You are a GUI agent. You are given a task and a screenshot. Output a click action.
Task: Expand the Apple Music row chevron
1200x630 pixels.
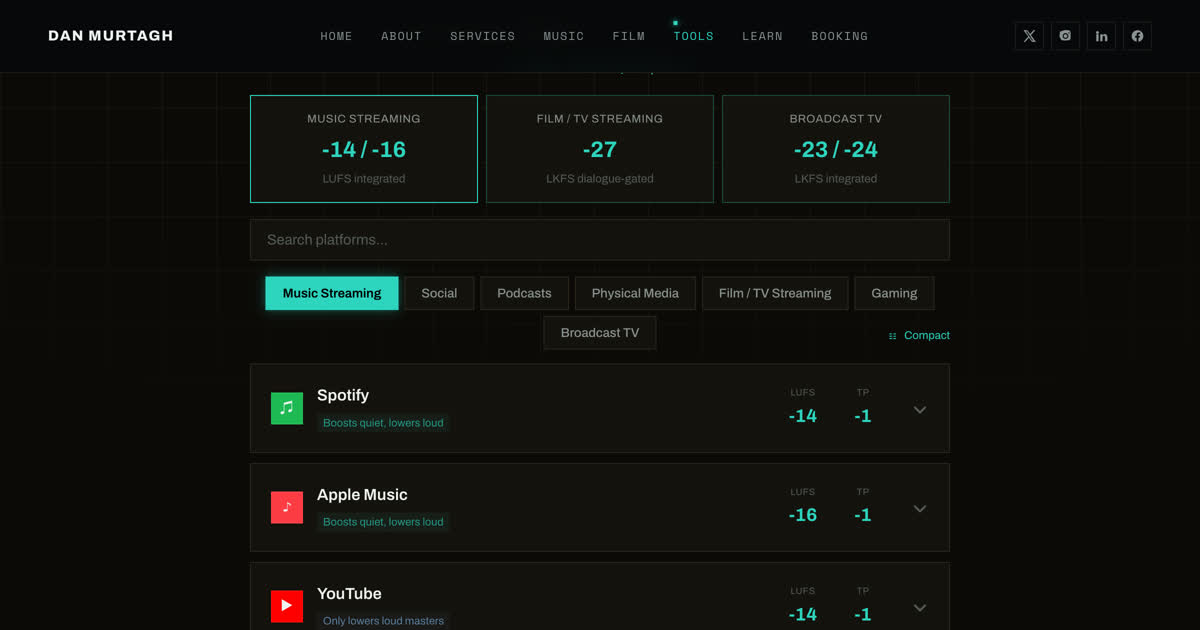(x=920, y=509)
